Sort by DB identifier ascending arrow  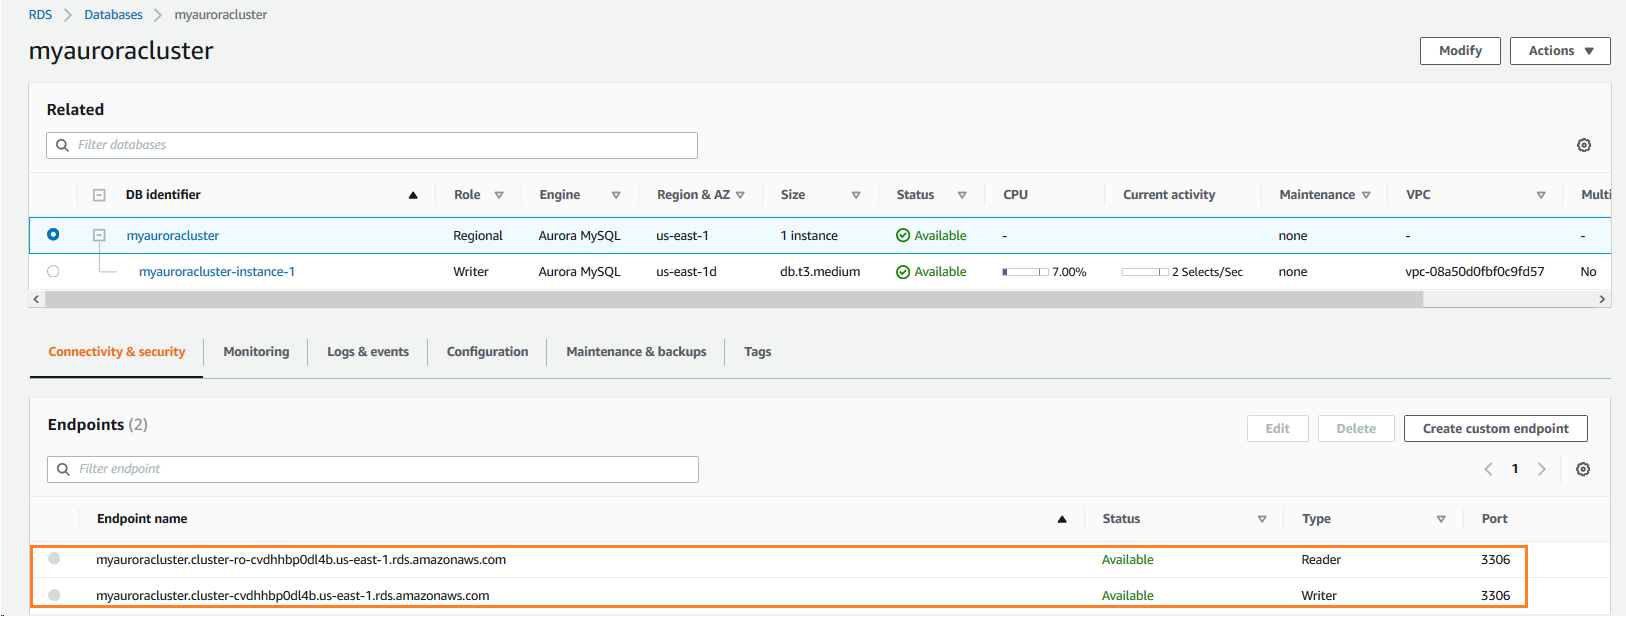point(413,195)
